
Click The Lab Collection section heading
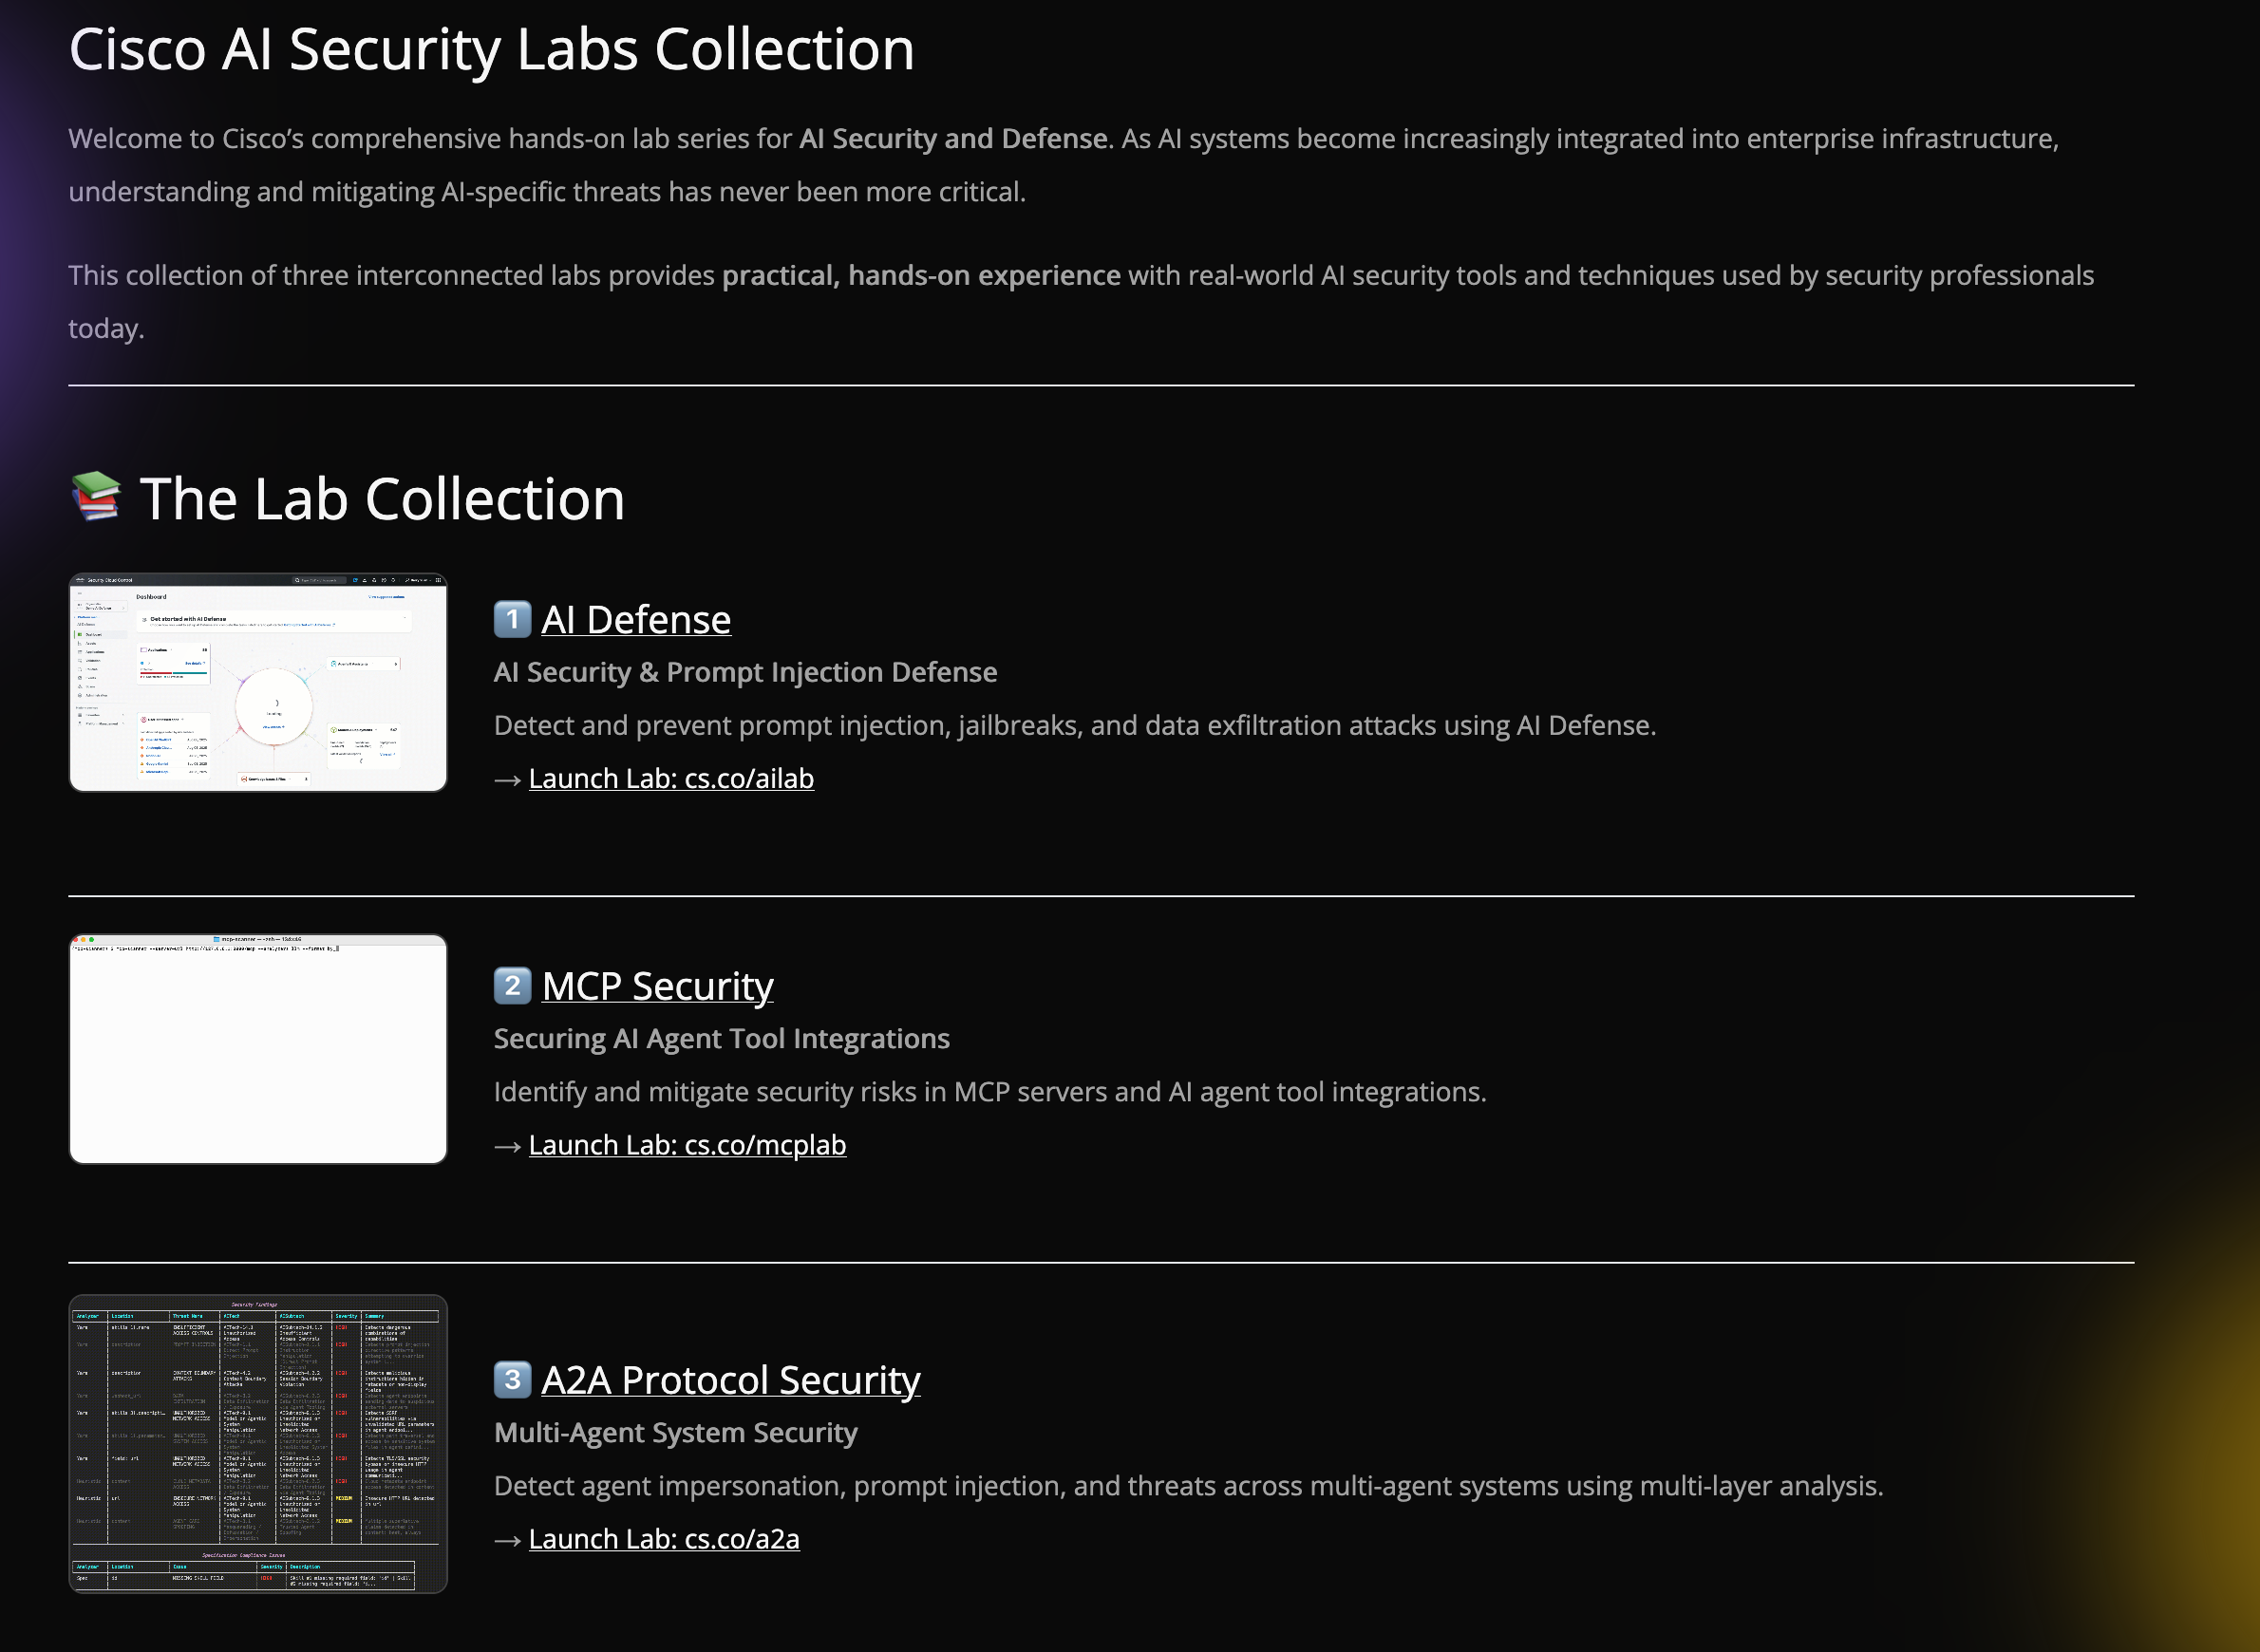[382, 498]
